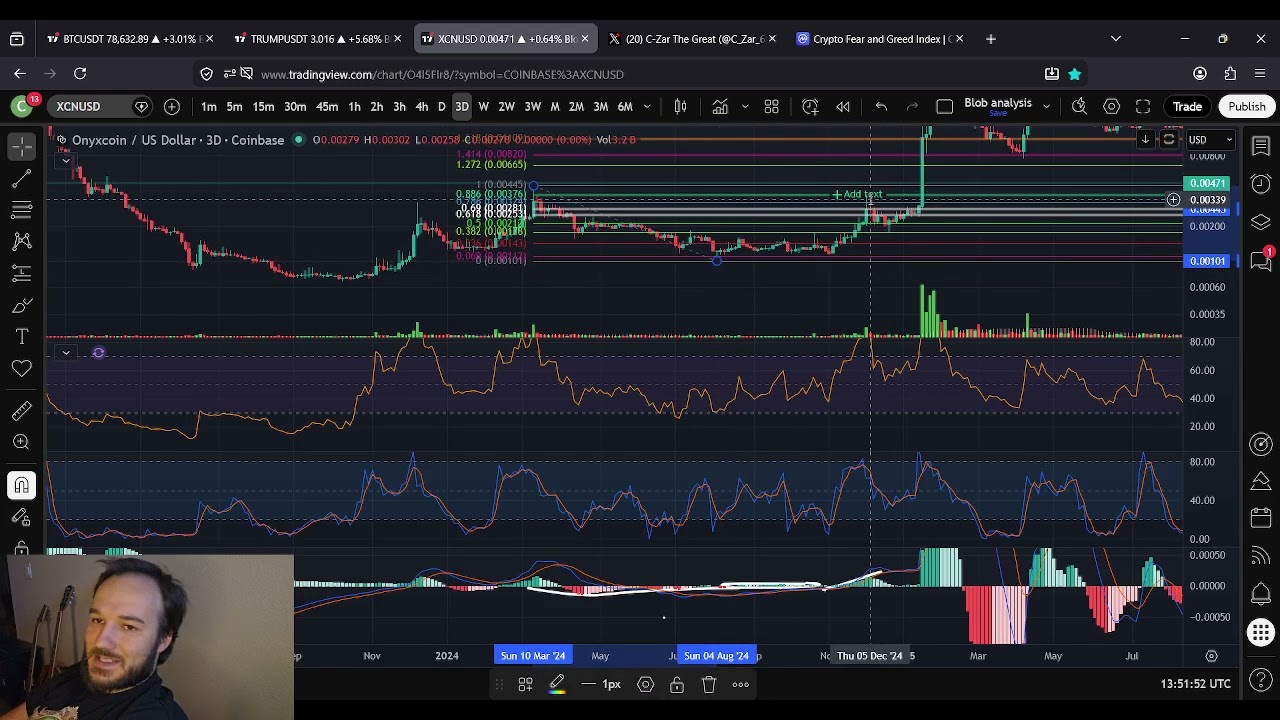Screen dimensions: 1280x720
Task: Expand the timeframe list dropdown
Action: pos(647,107)
